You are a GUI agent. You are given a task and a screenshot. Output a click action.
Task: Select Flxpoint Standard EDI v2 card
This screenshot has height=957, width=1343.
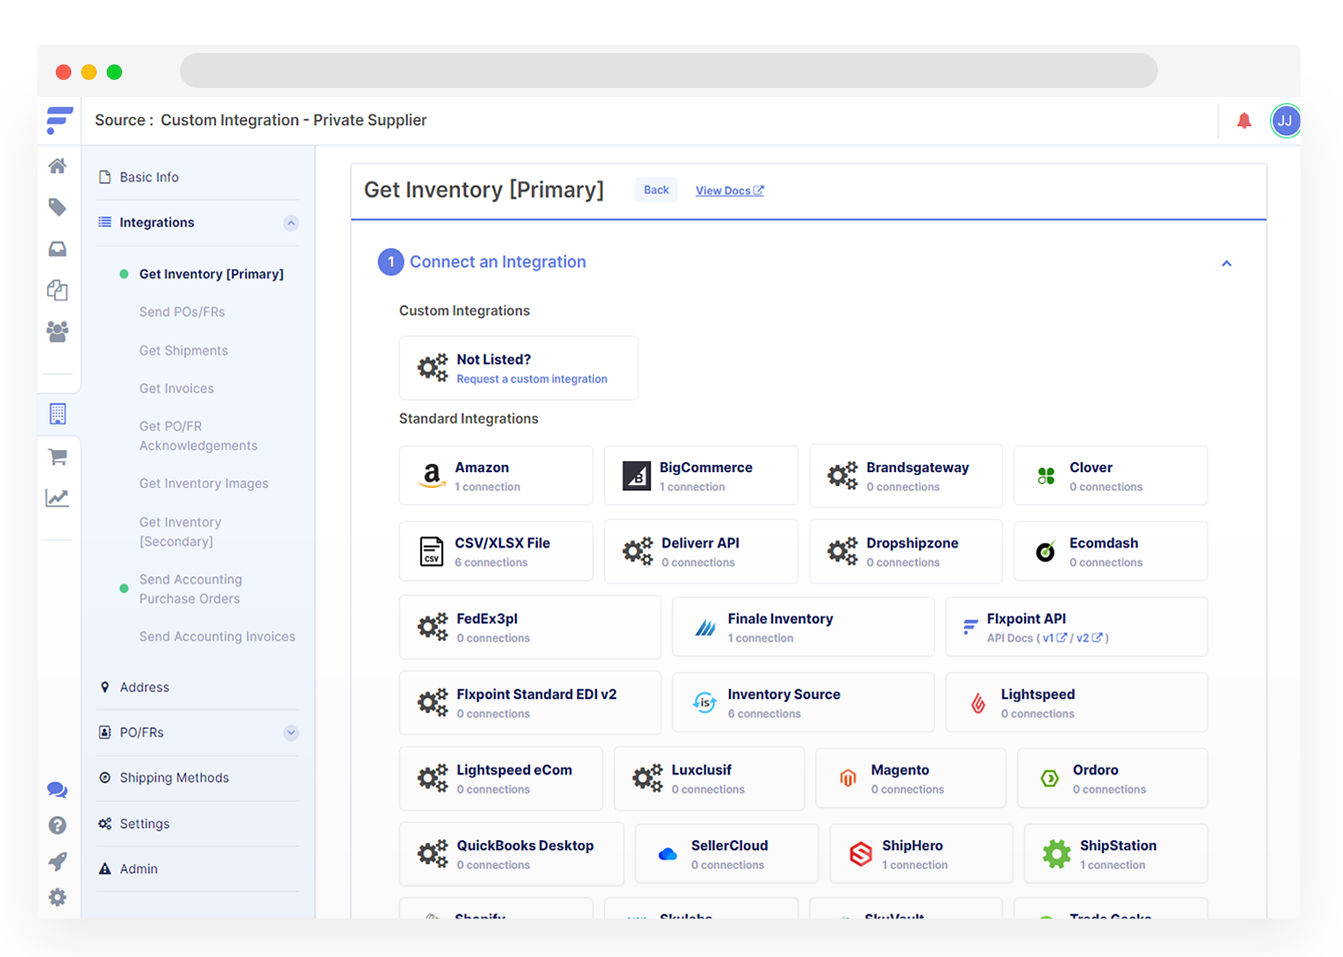pyautogui.click(x=530, y=703)
